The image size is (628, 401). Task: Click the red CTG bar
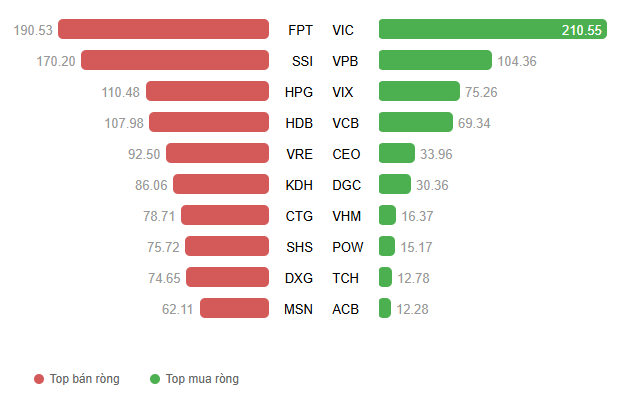(x=225, y=215)
